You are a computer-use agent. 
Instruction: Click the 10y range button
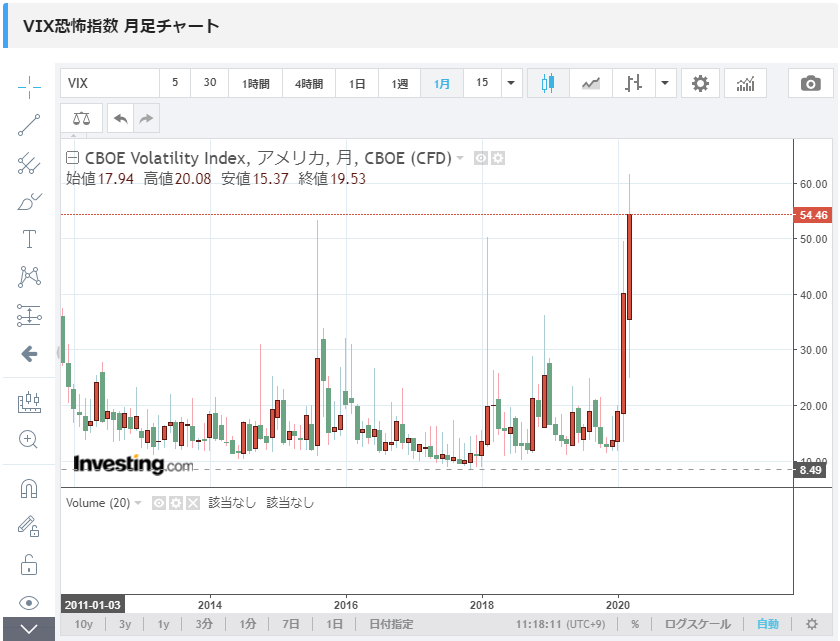click(84, 624)
